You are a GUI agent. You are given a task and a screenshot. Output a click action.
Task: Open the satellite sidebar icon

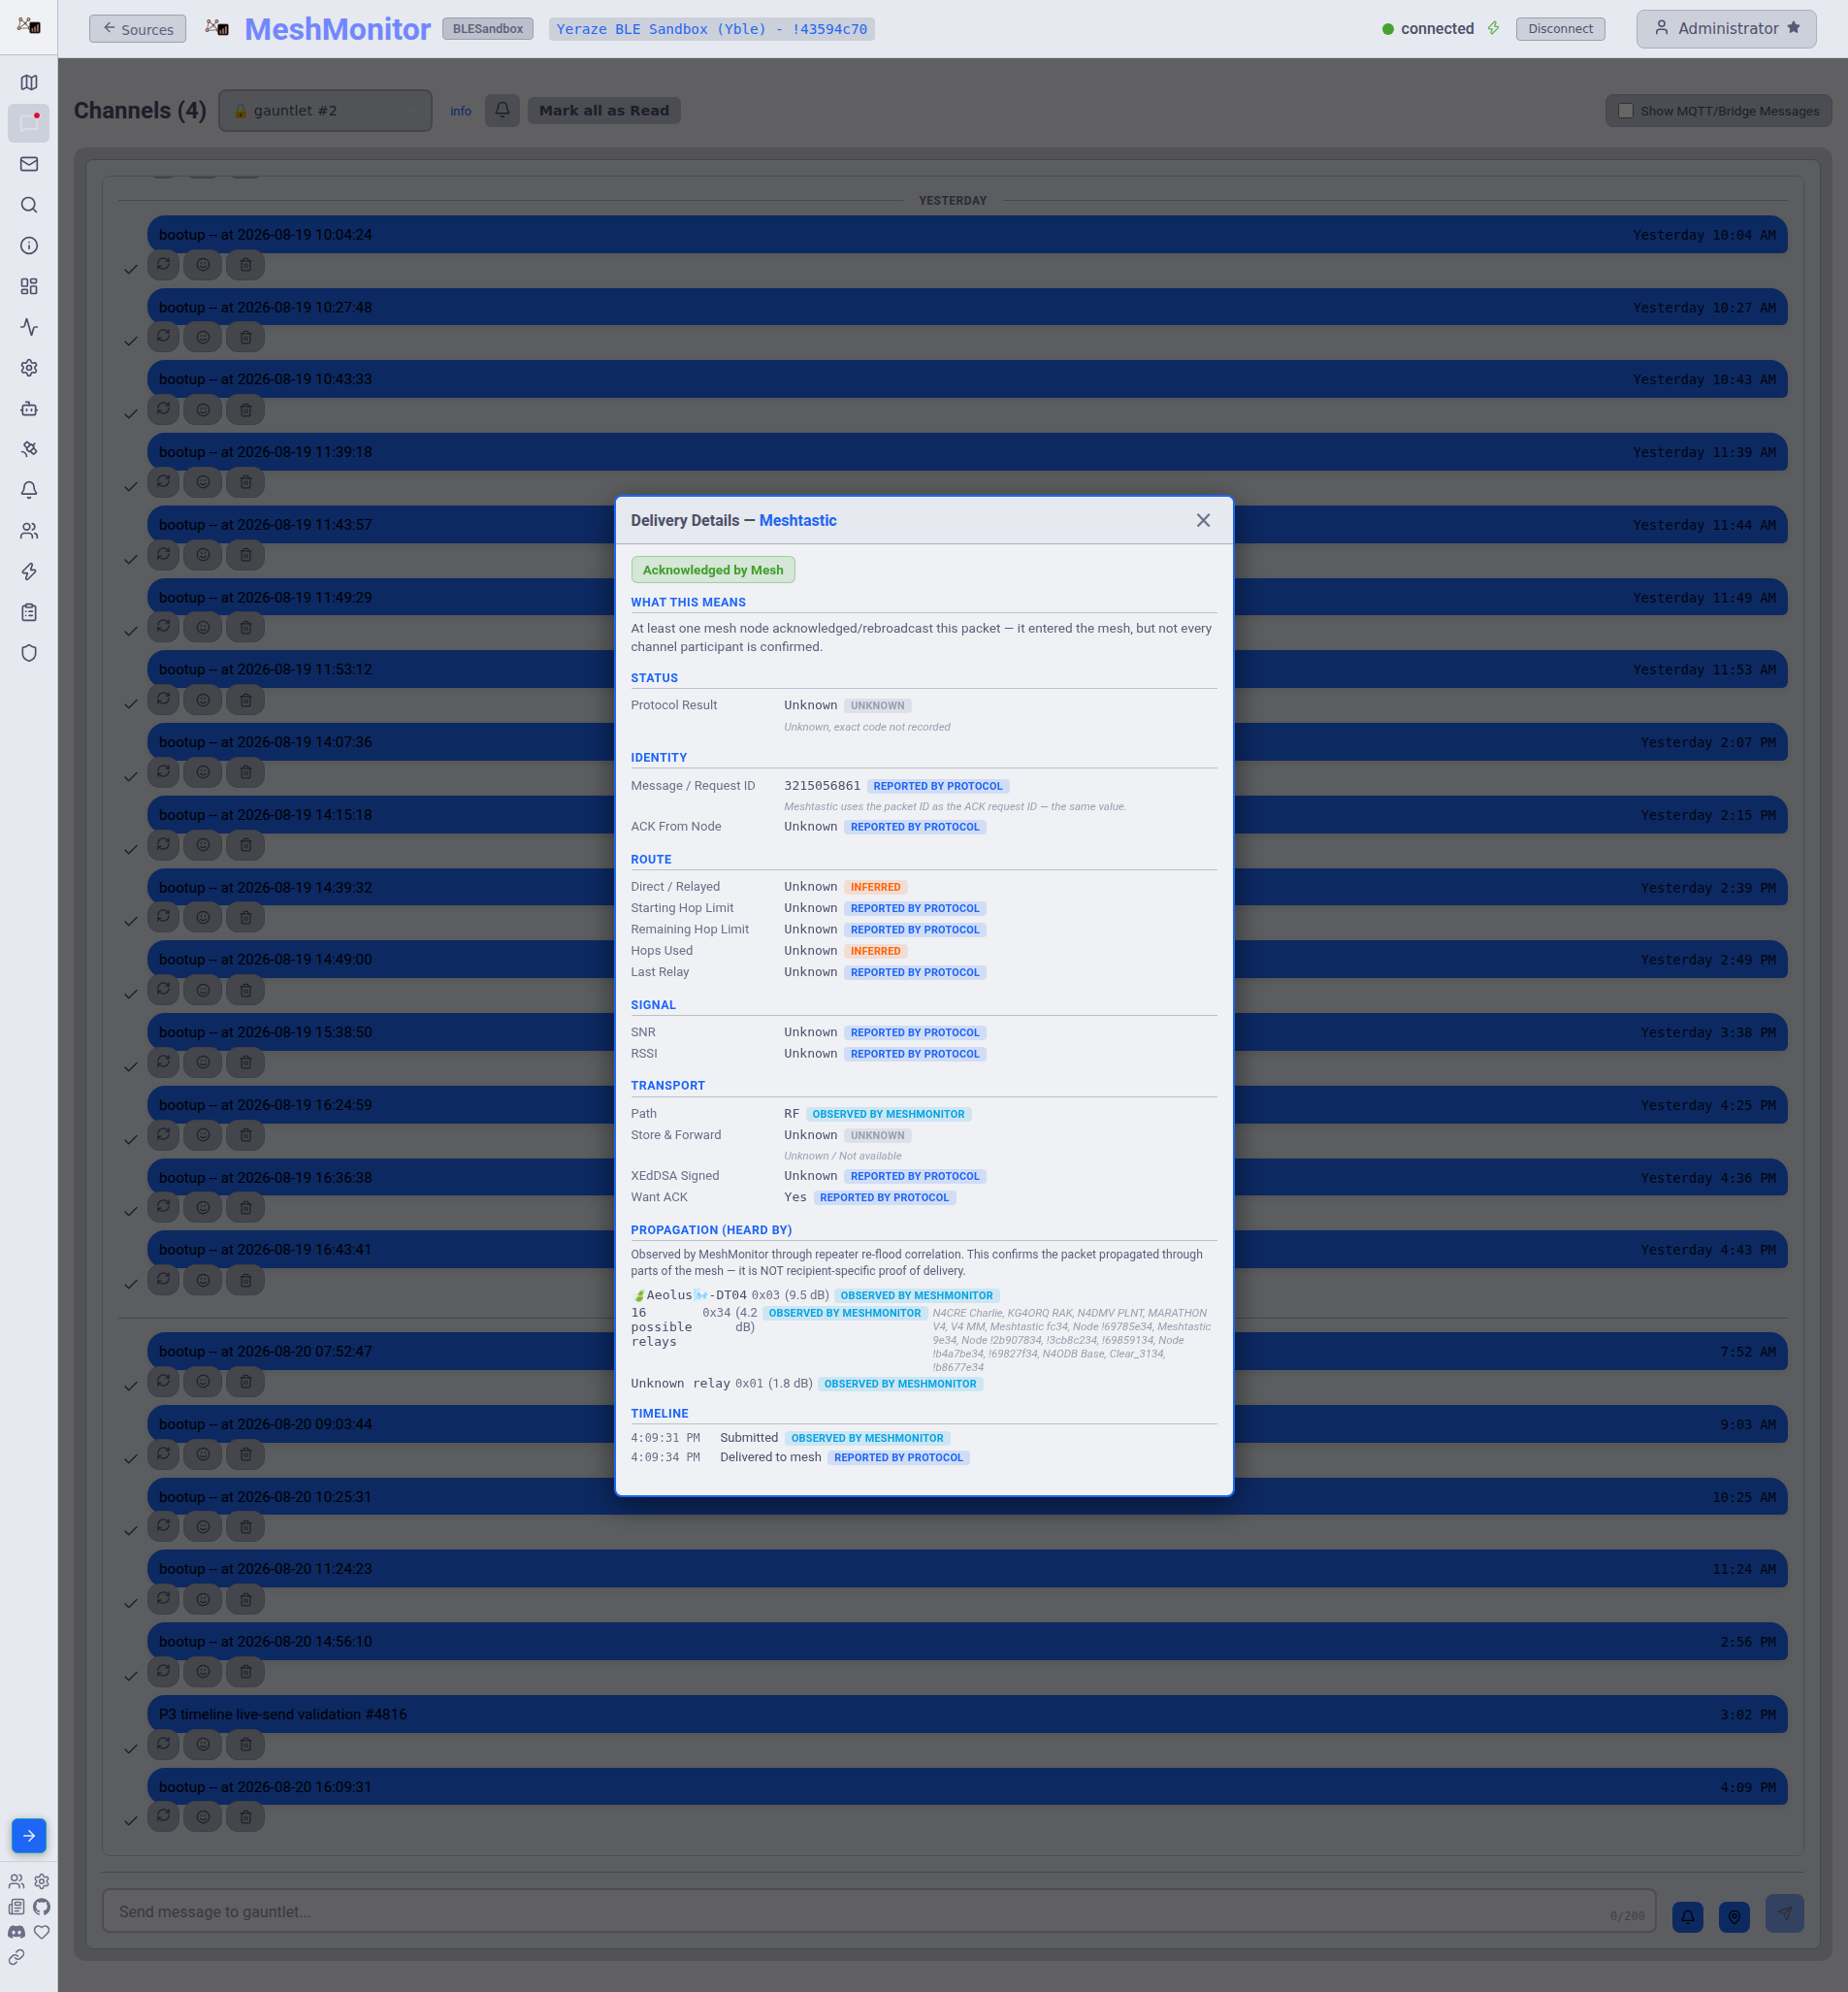[29, 450]
